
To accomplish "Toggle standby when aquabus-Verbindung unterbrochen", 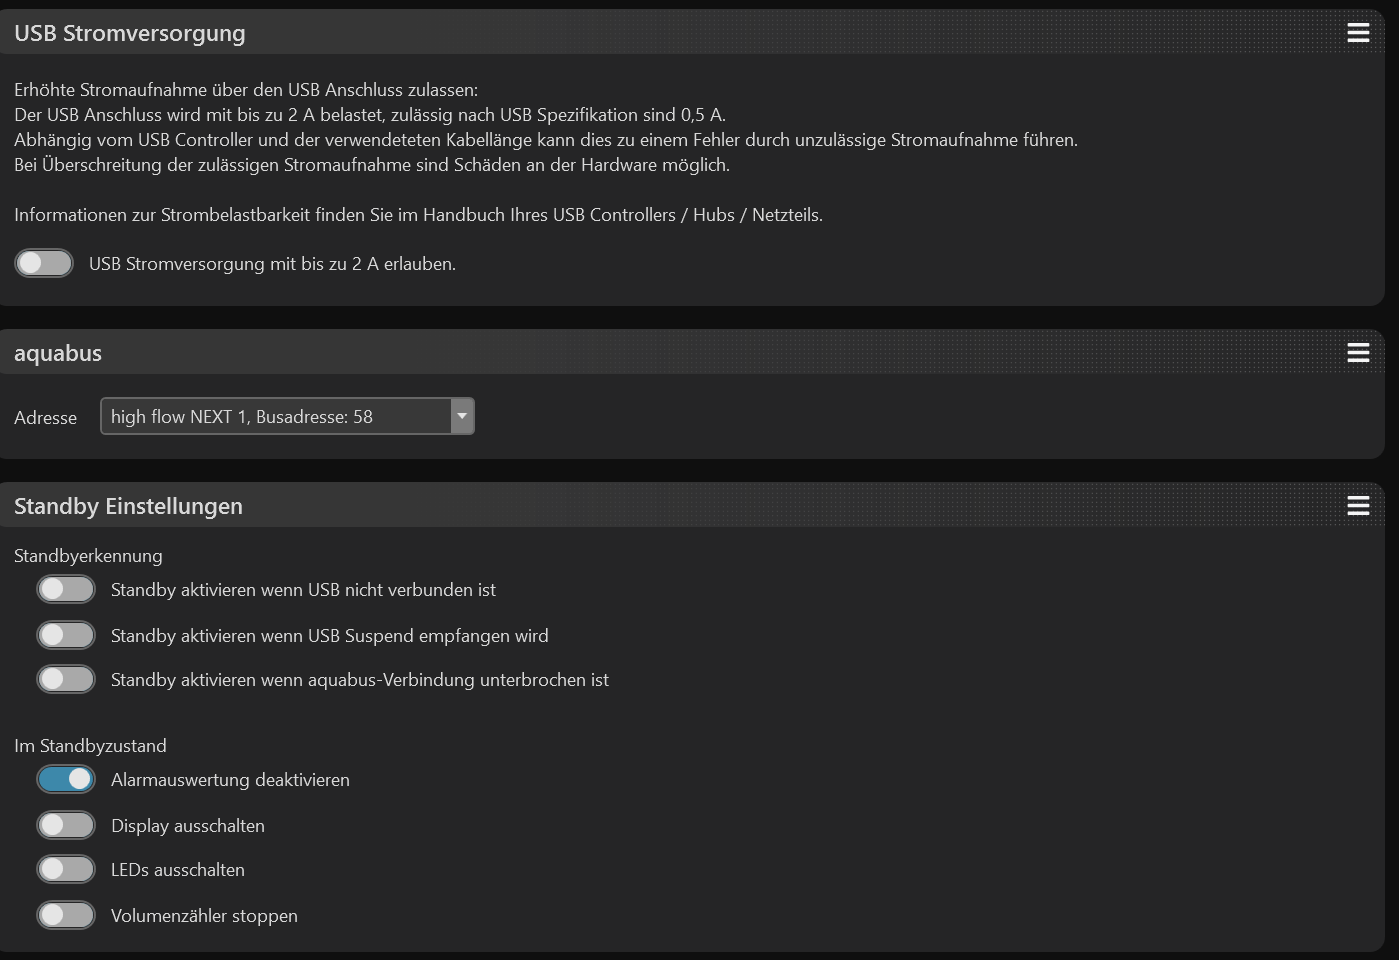I will 66,679.
